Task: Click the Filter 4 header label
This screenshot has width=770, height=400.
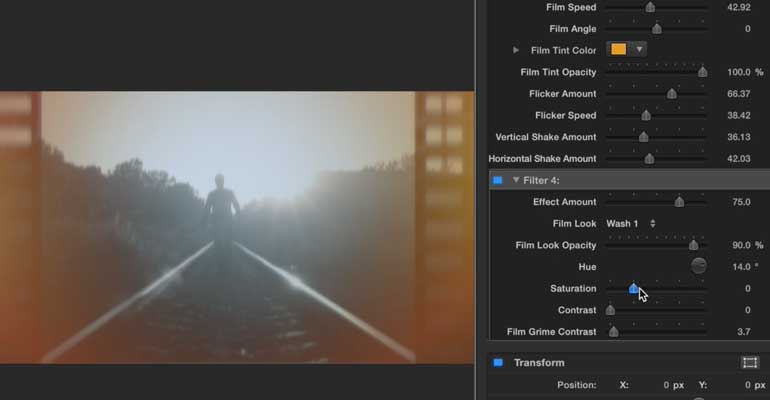Action: 541,180
